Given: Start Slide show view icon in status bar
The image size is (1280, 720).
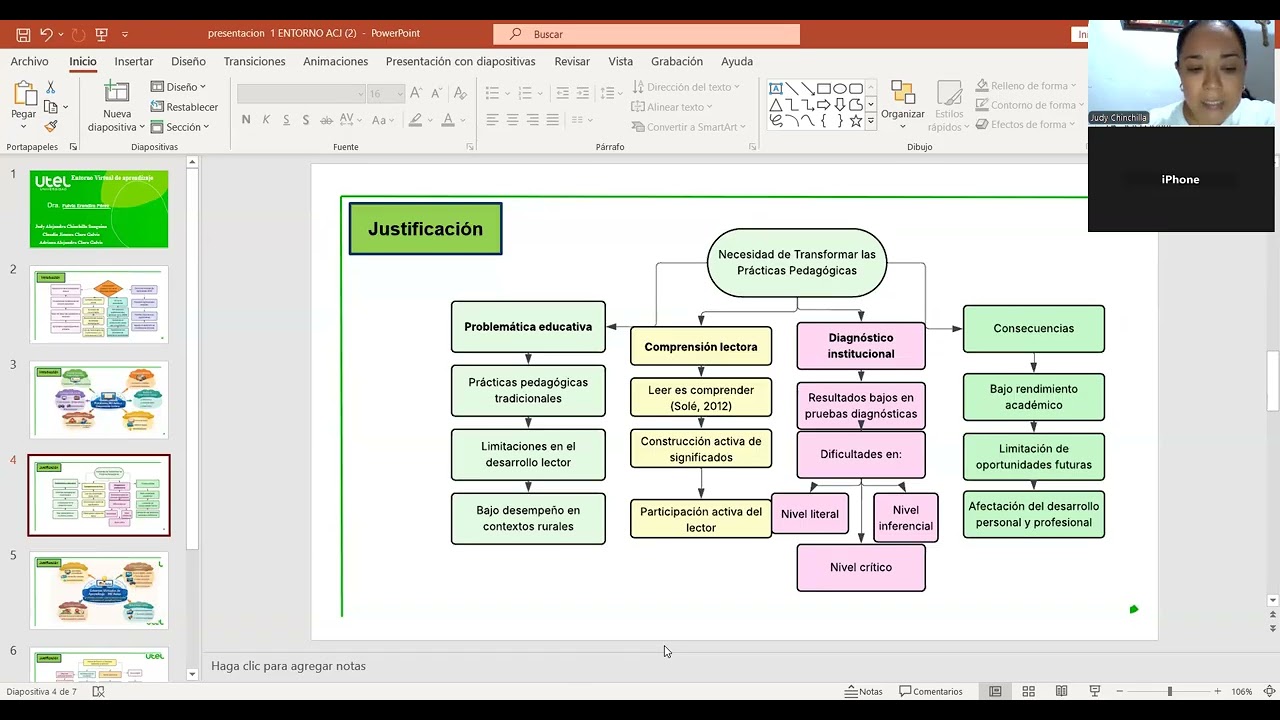Looking at the screenshot, I should click(1095, 691).
